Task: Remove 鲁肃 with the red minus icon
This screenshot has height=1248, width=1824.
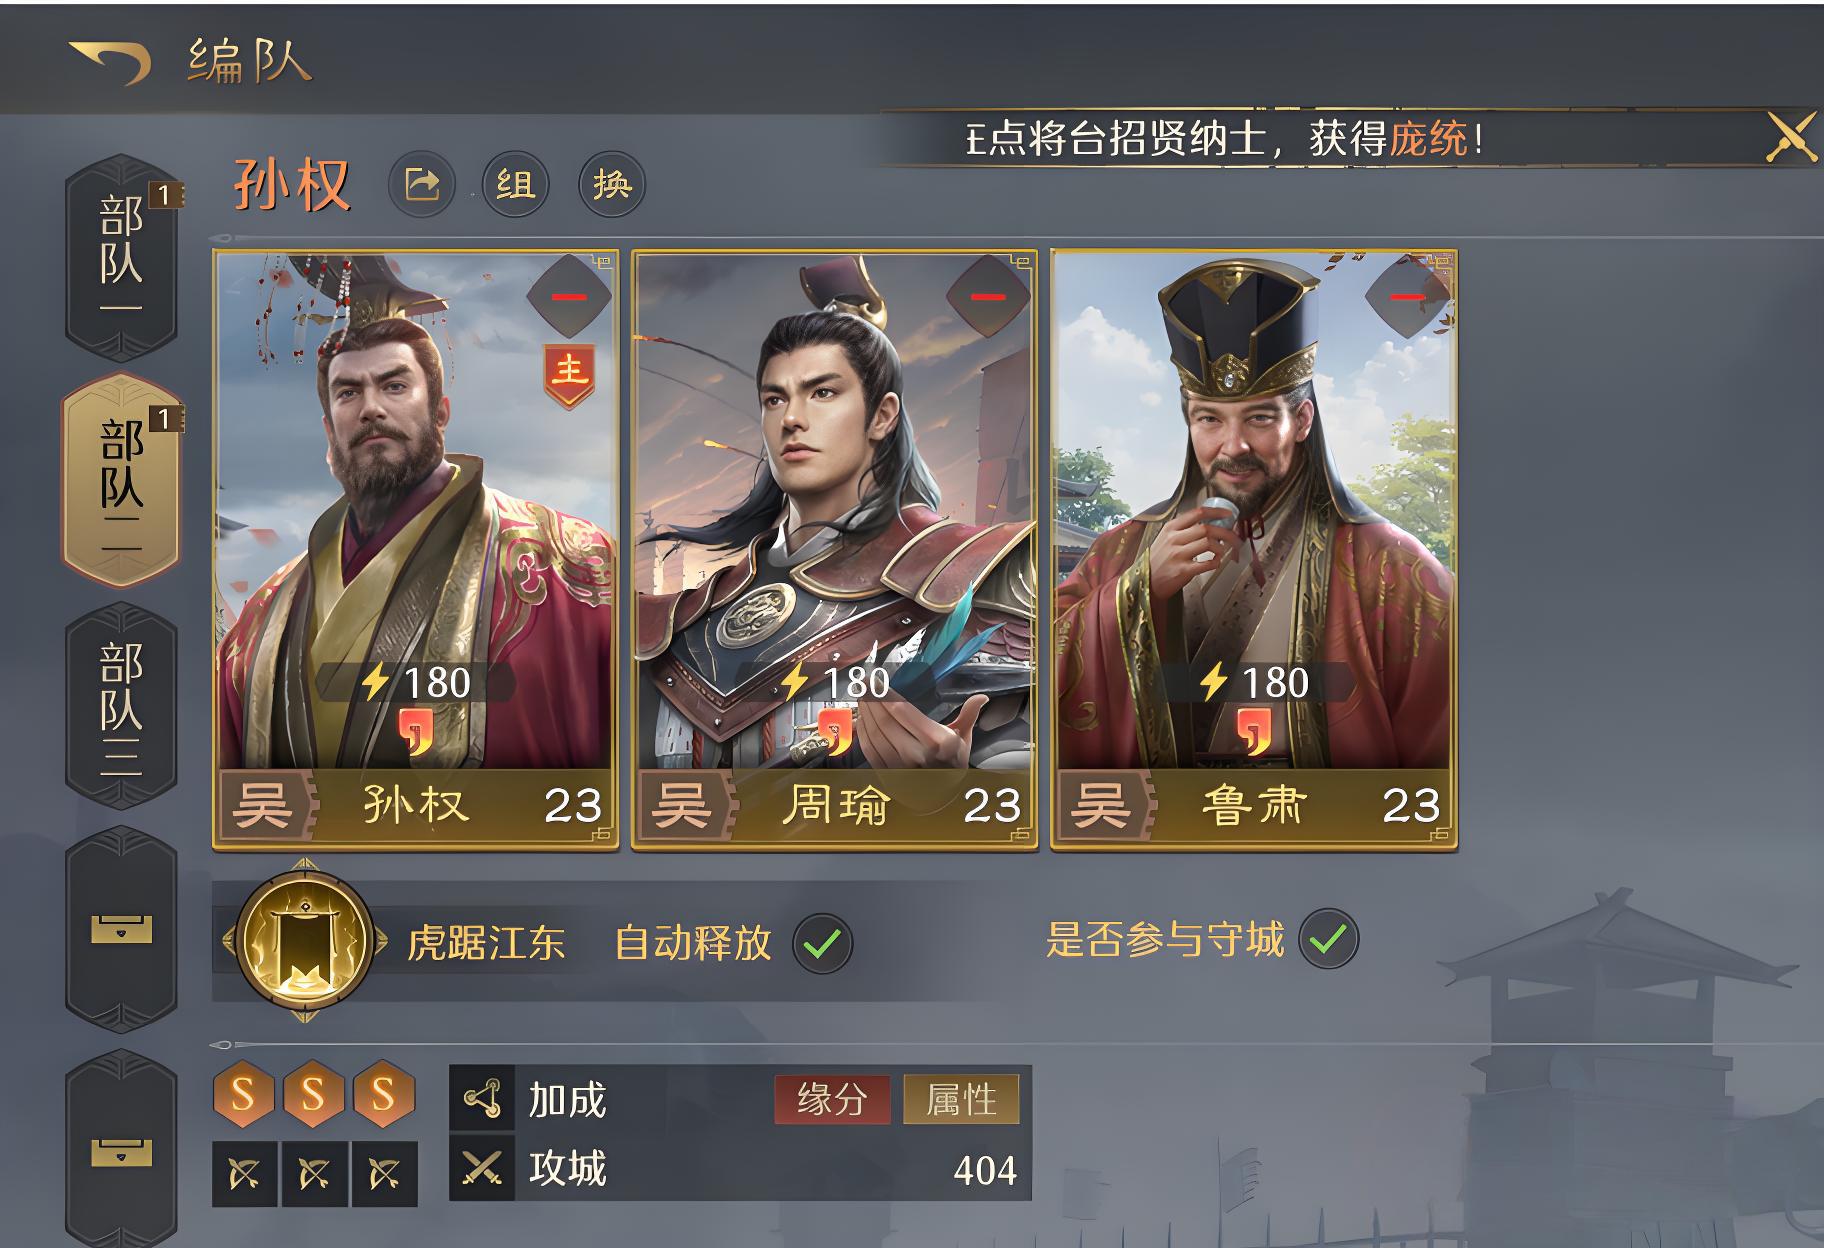Action: (1407, 297)
